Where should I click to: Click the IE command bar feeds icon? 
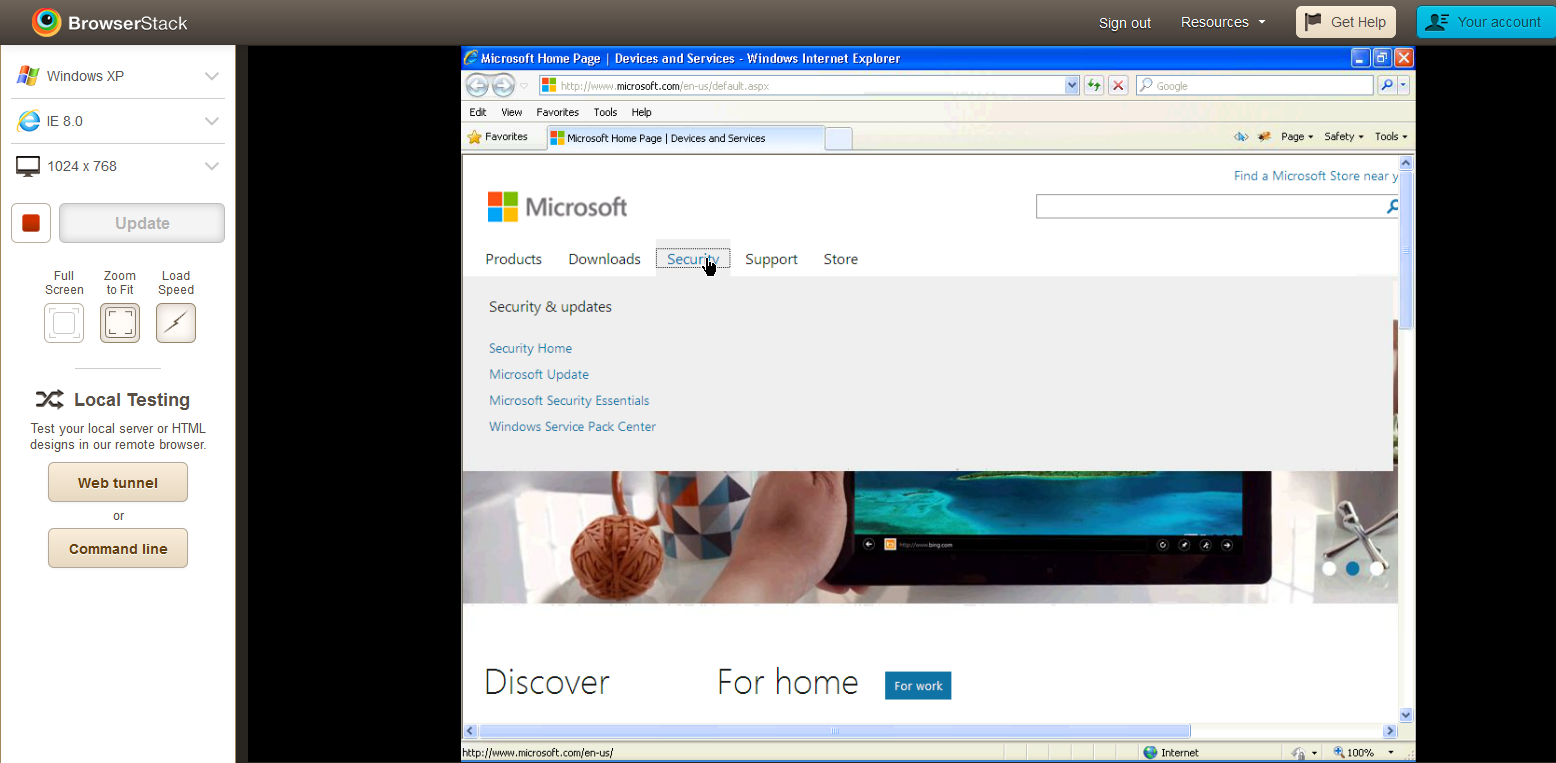pos(1242,137)
